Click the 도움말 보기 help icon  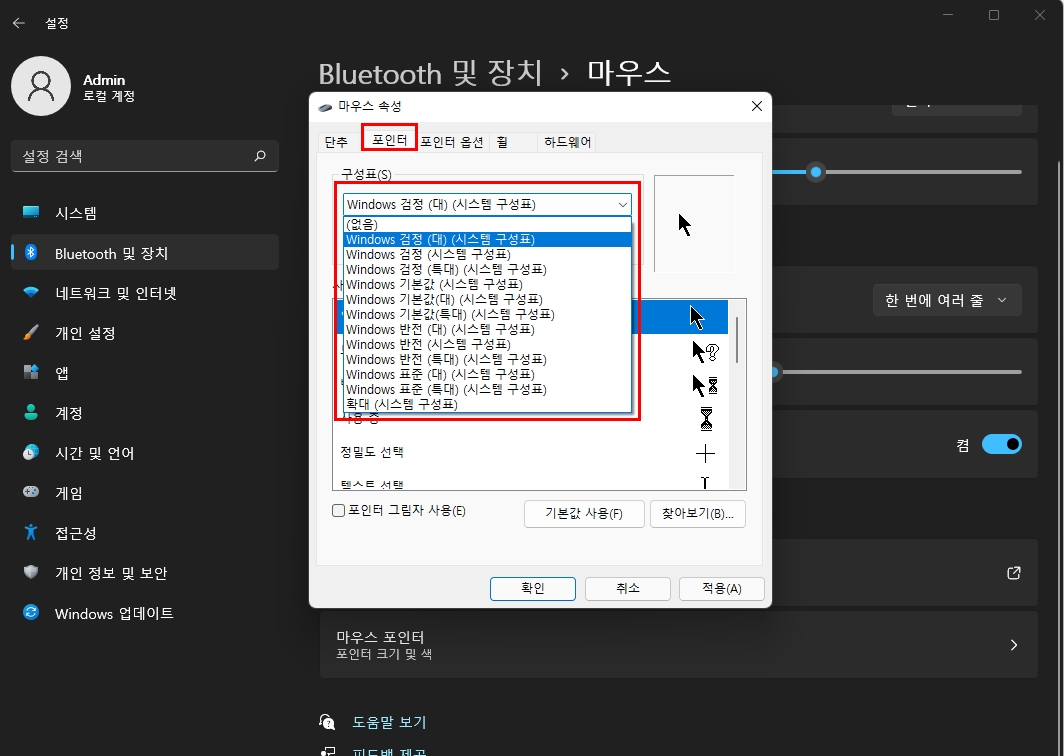point(327,722)
